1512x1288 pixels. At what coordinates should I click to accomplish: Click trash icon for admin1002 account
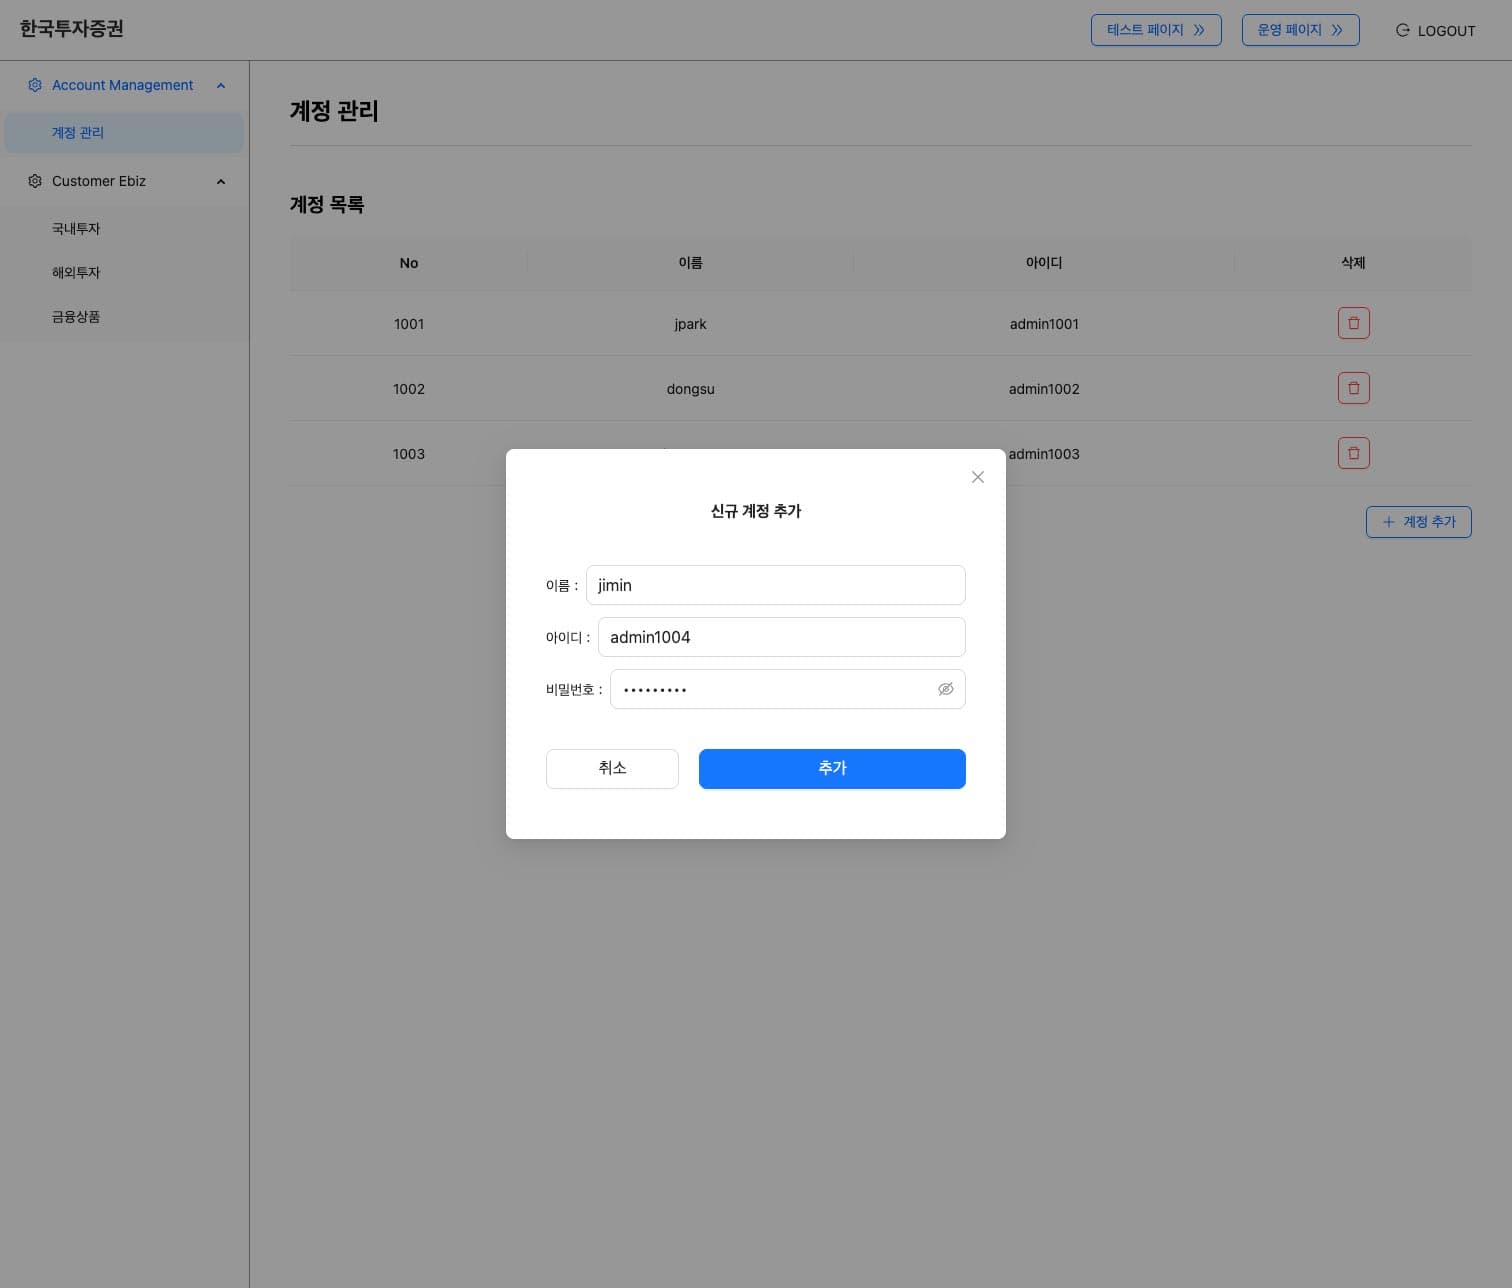[x=1353, y=388]
